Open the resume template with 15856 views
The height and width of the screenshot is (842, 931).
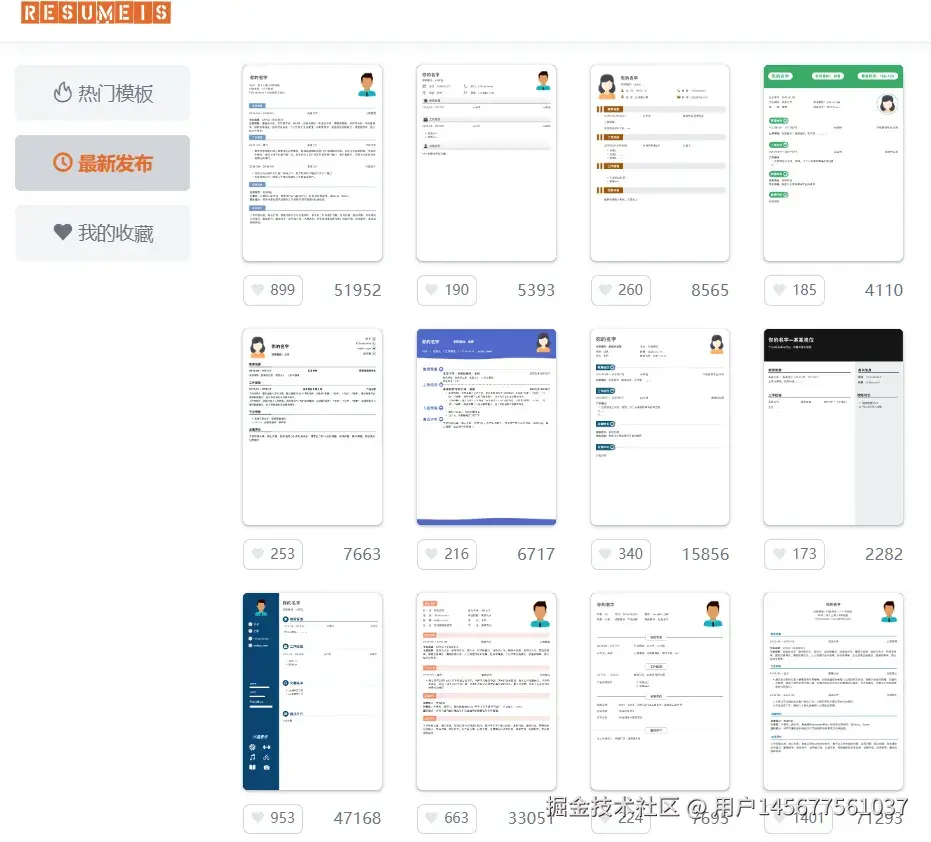coord(660,427)
